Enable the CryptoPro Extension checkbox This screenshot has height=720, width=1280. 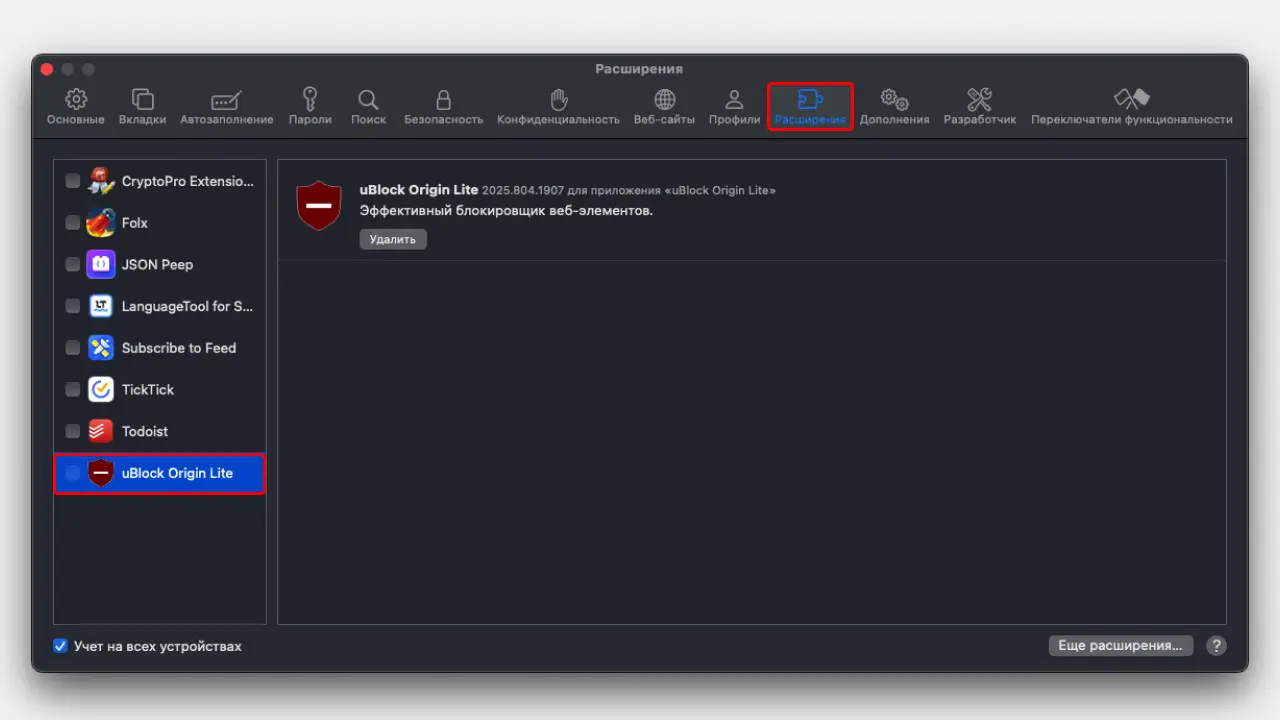point(73,181)
